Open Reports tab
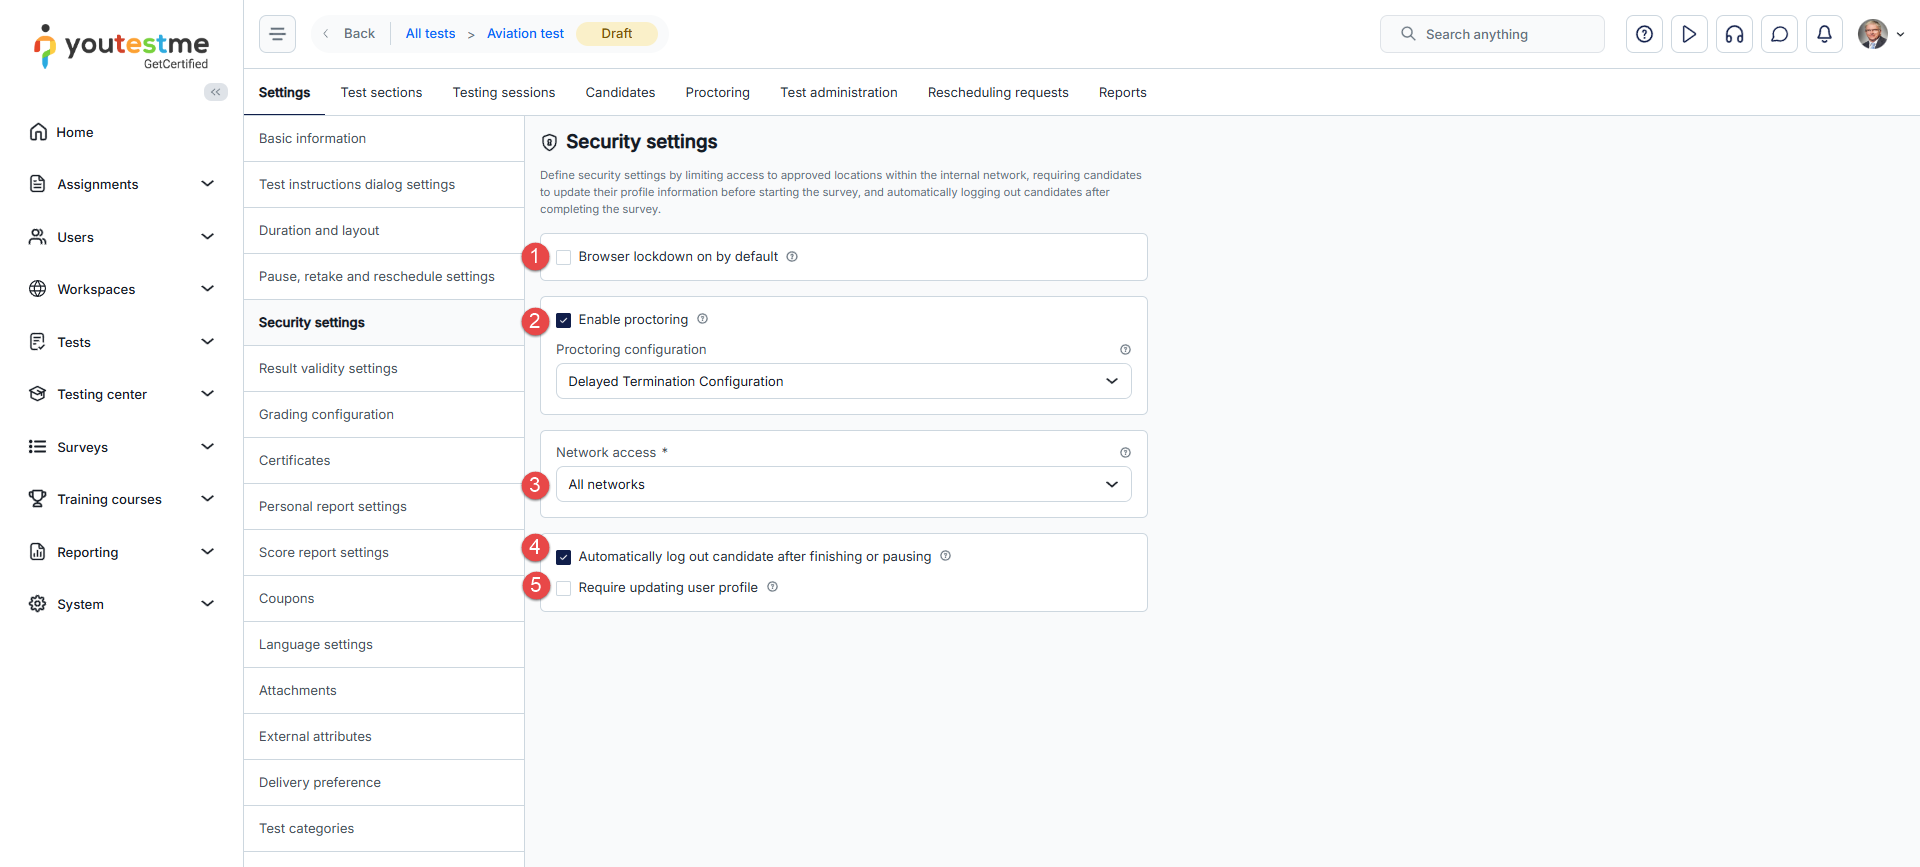1920x867 pixels. point(1122,92)
